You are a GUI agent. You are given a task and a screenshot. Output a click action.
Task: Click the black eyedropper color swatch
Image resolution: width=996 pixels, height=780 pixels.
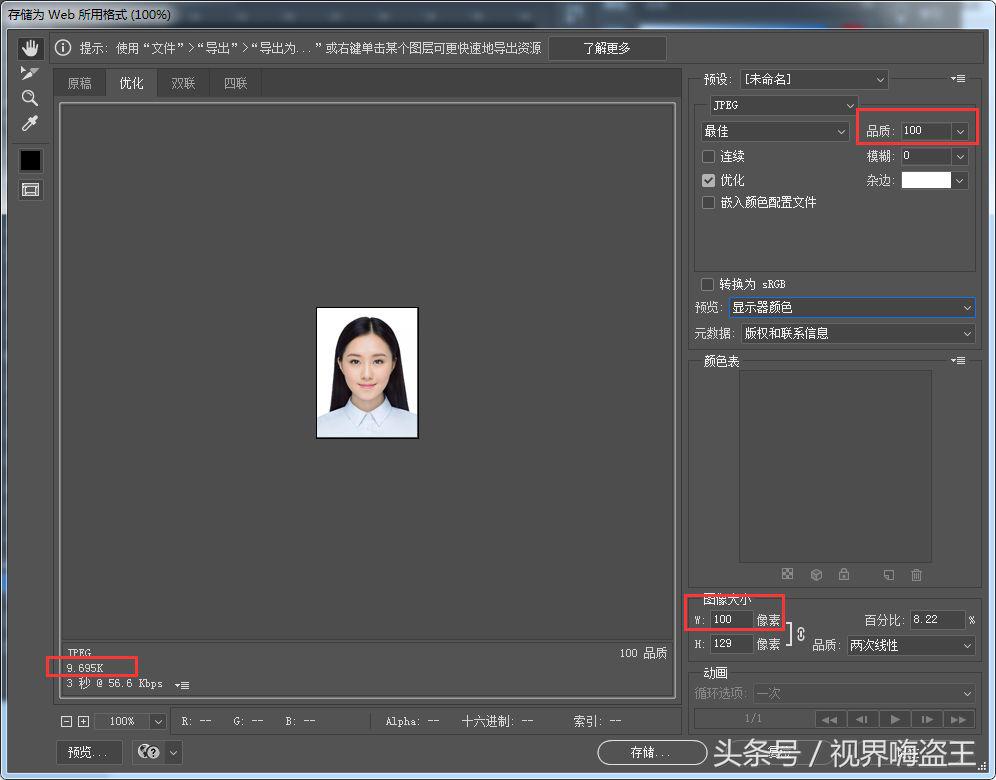pyautogui.click(x=30, y=160)
